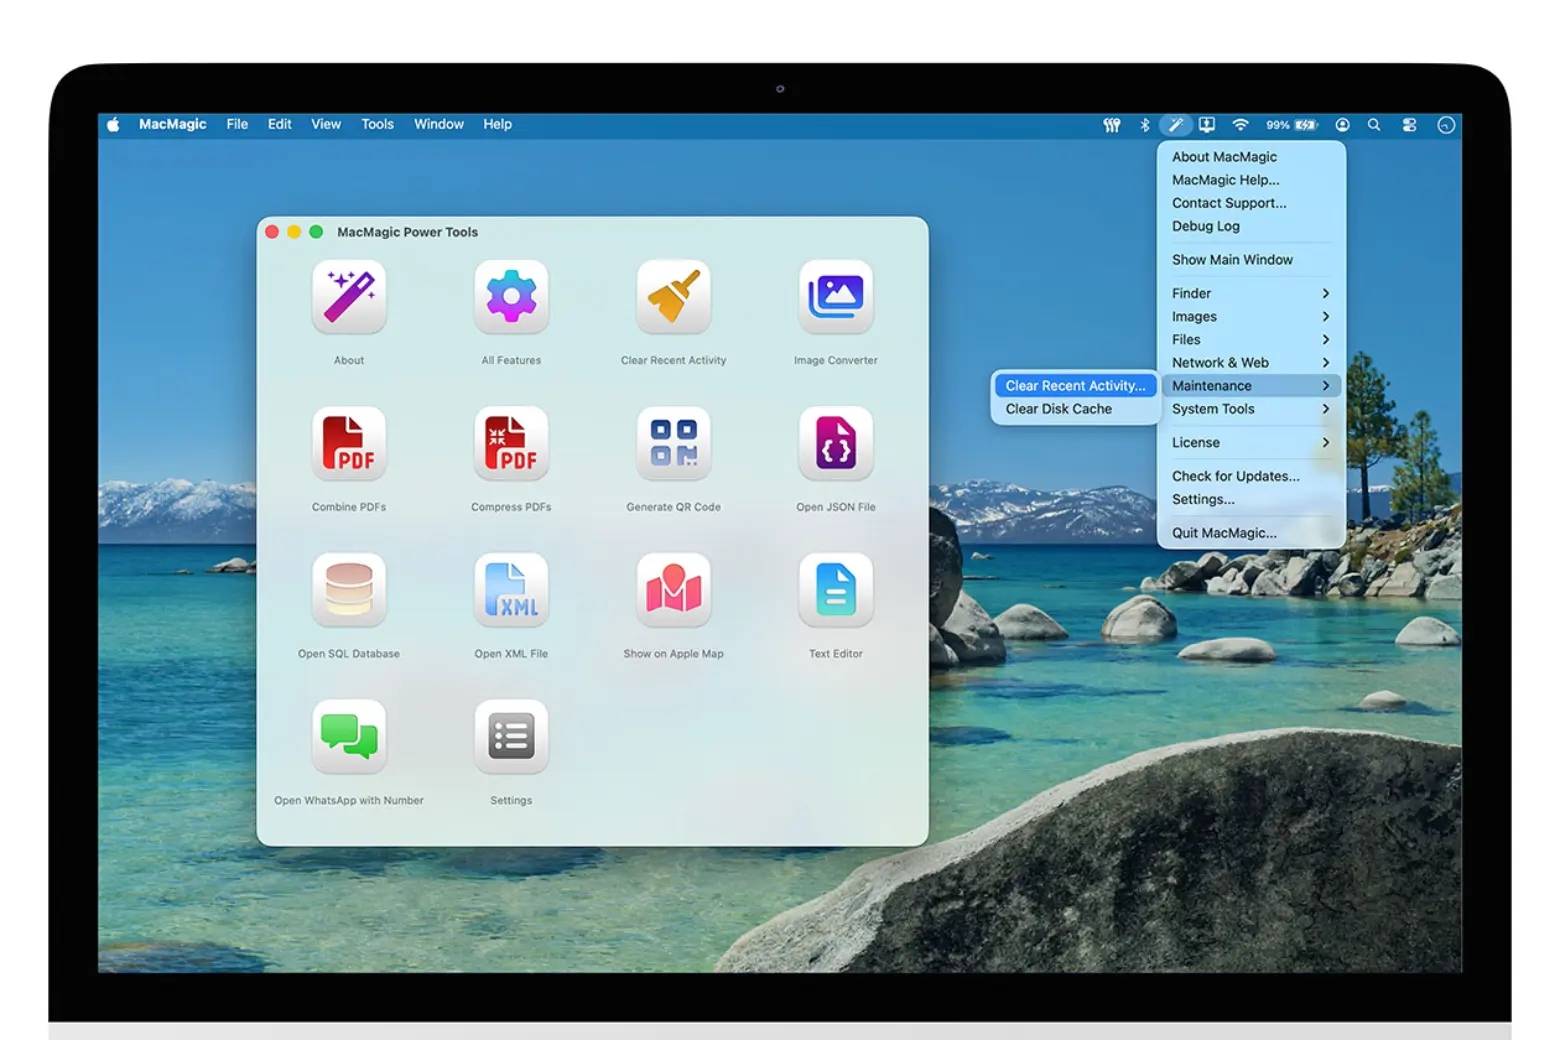This screenshot has height=1040, width=1560.
Task: Open the JSON File viewer icon
Action: (835, 443)
